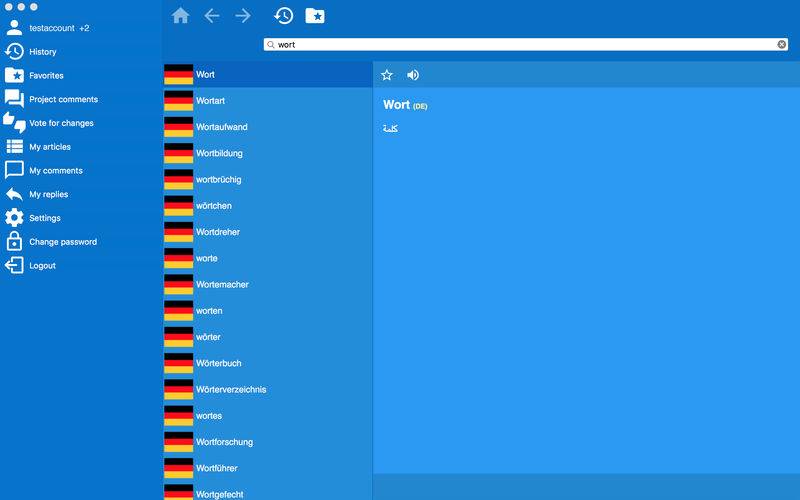The height and width of the screenshot is (500, 800).
Task: Open My replies
Action: (x=48, y=194)
